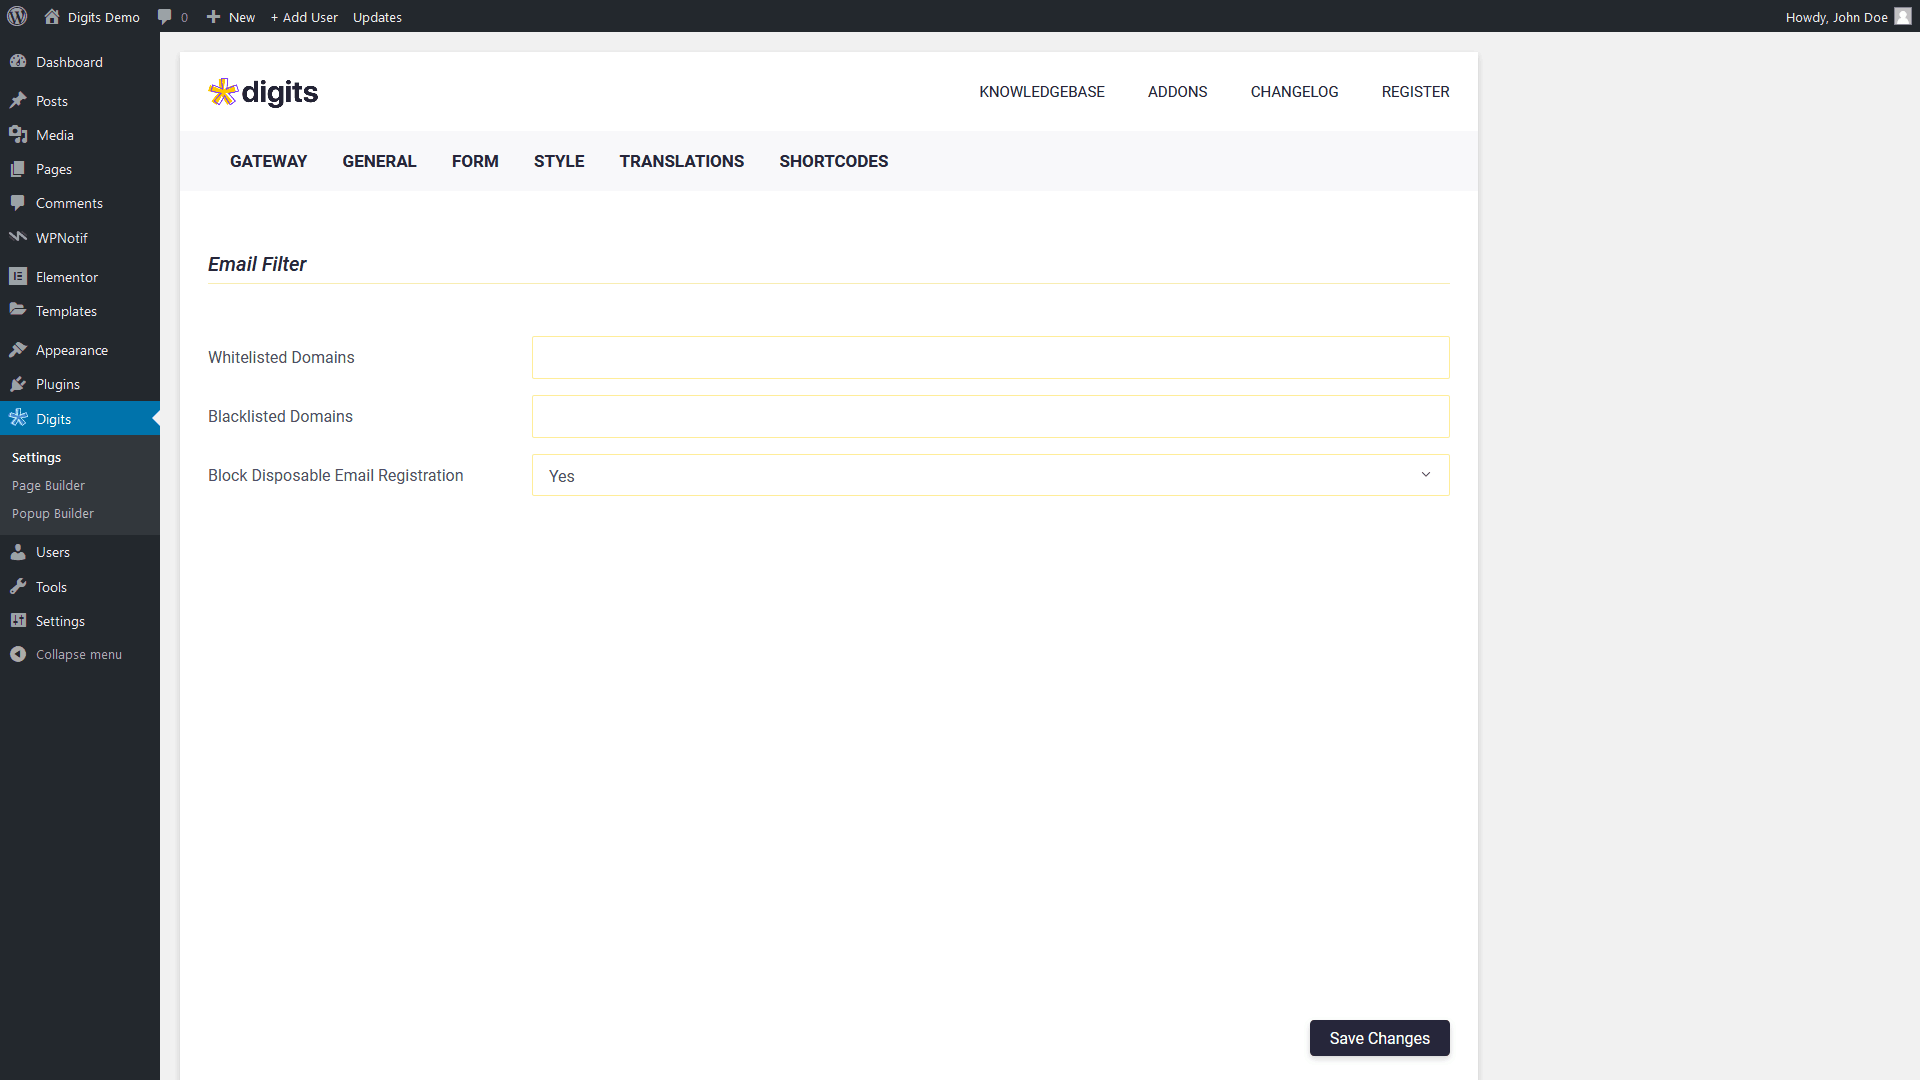Open the STYLE tab
The image size is (1920, 1080).
tap(559, 161)
